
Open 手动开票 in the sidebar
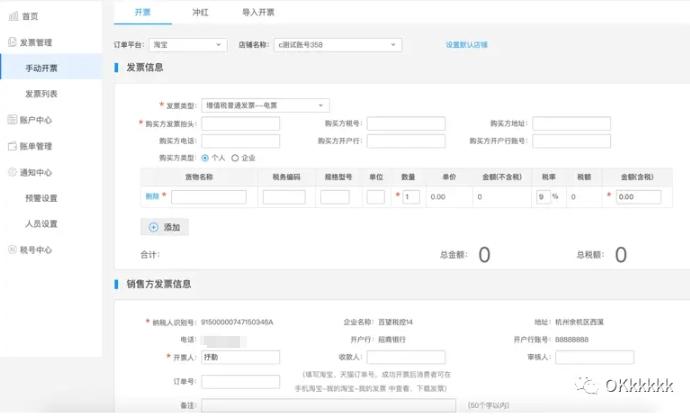(x=51, y=68)
